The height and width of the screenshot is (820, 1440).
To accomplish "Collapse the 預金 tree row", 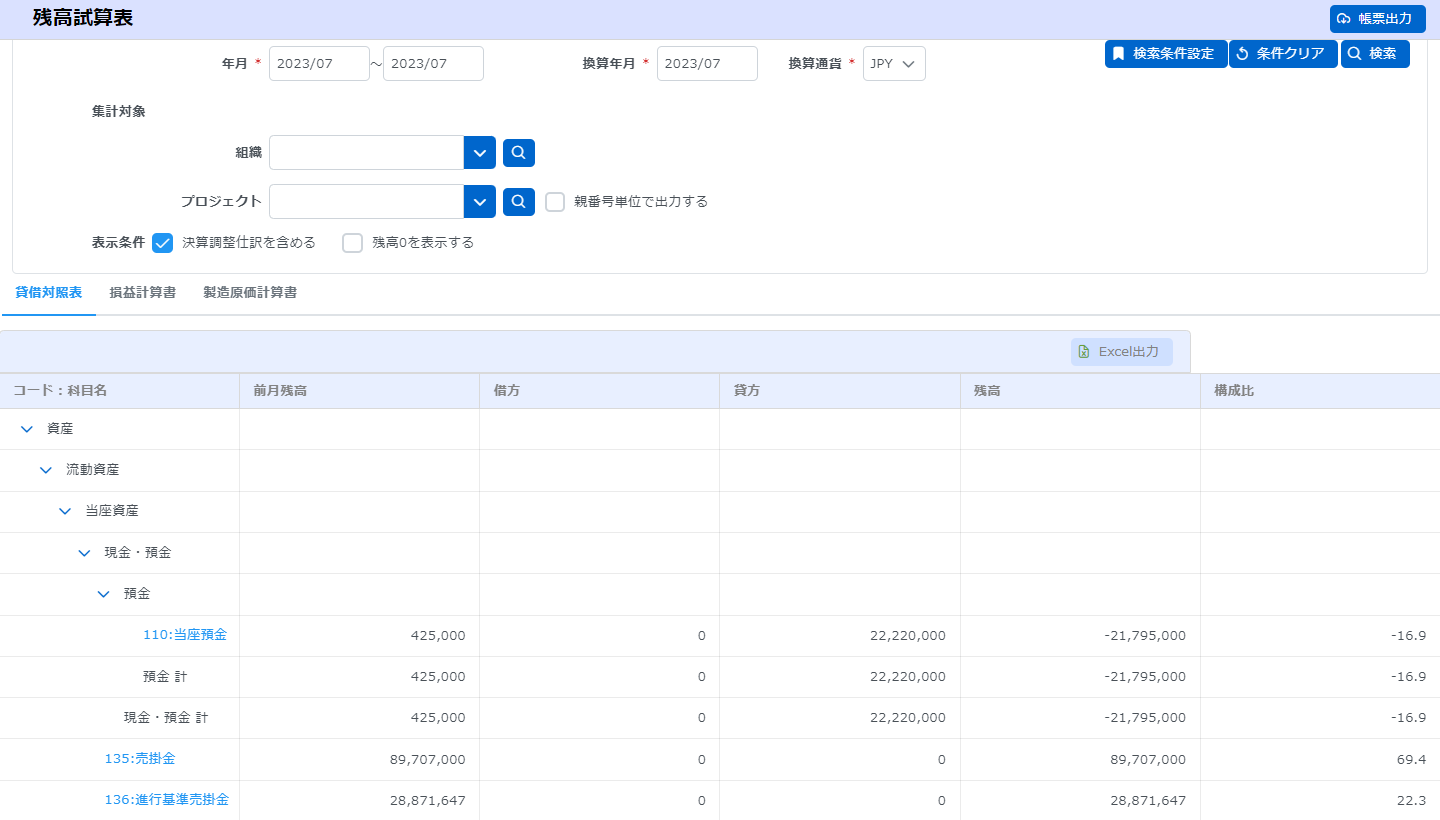I will pyautogui.click(x=104, y=594).
